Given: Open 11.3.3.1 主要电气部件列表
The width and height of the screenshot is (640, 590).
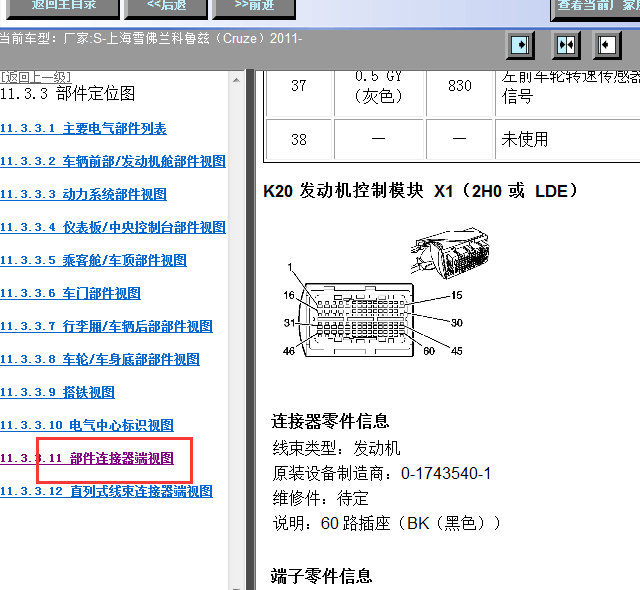Looking at the screenshot, I should pos(83,129).
